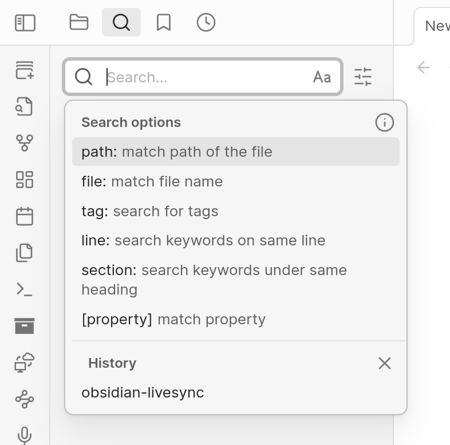The height and width of the screenshot is (445, 450).
Task: Select the active search tab icon
Action: [121, 22]
